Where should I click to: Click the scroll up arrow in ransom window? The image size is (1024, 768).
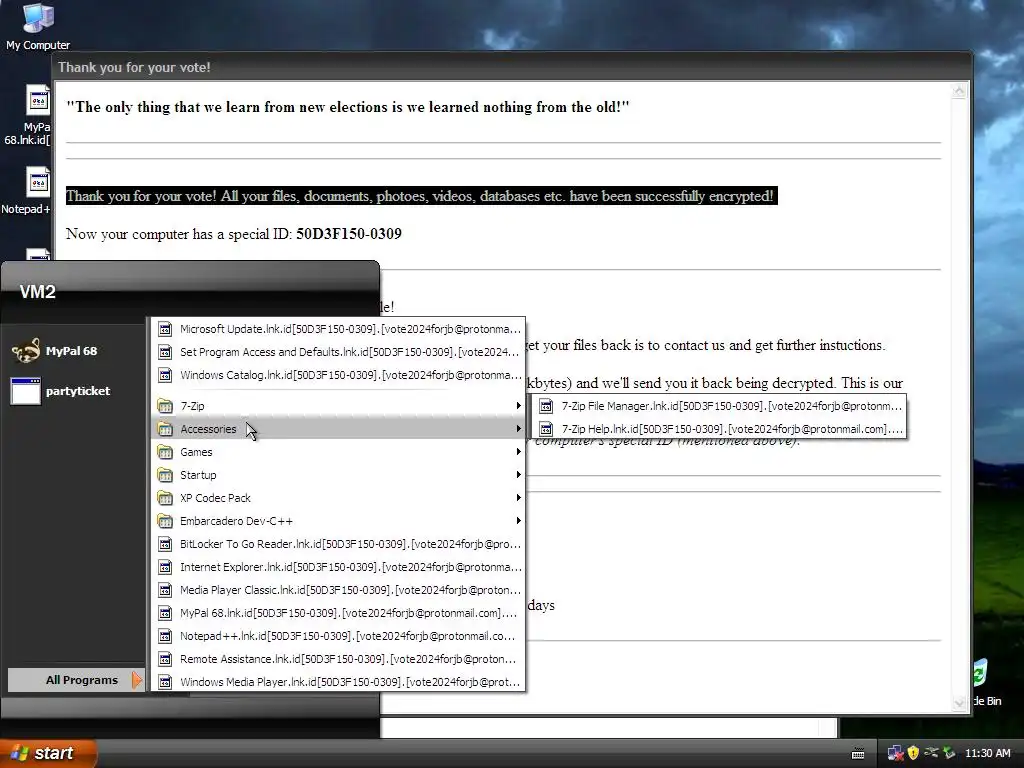tap(959, 91)
